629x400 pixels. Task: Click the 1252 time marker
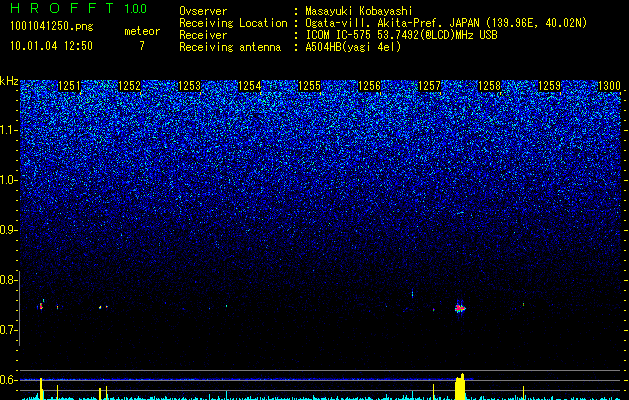(x=129, y=86)
